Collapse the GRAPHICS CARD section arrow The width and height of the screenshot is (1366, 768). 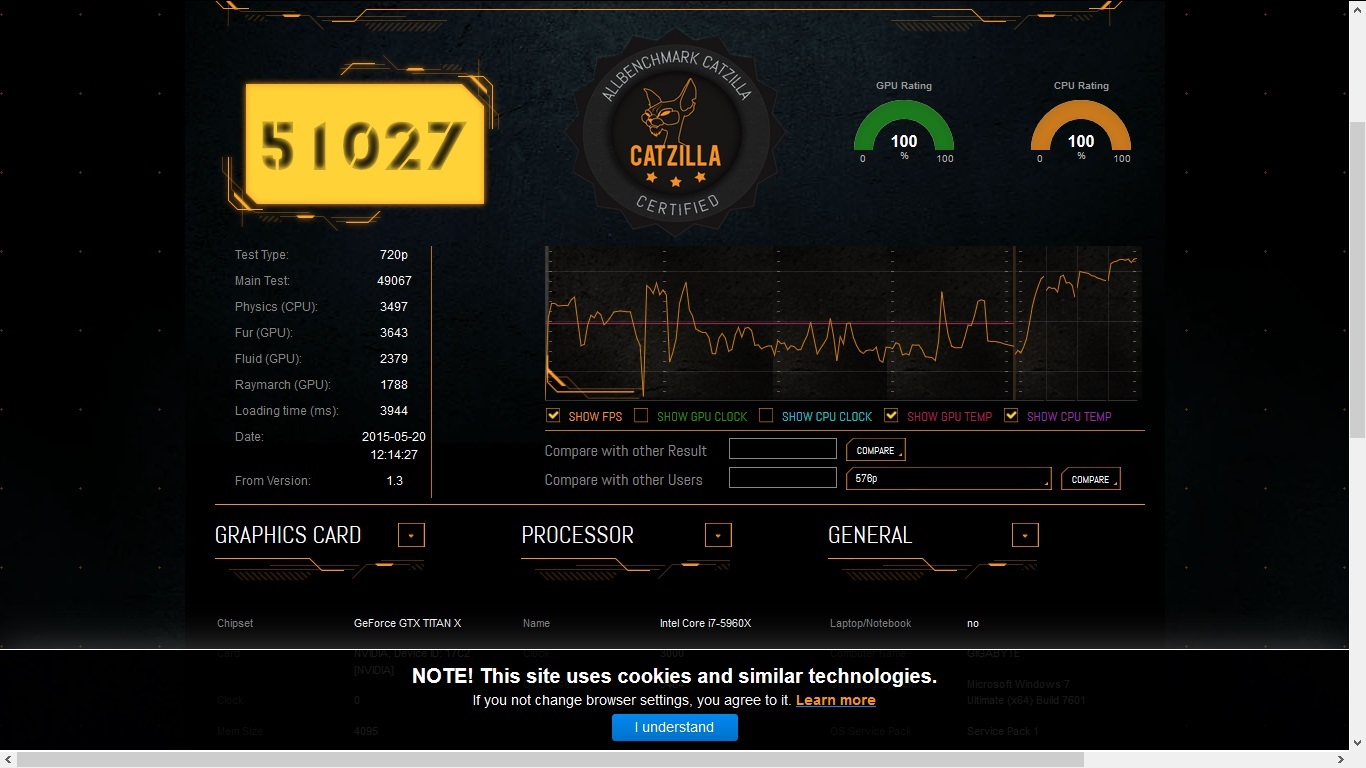click(x=411, y=535)
